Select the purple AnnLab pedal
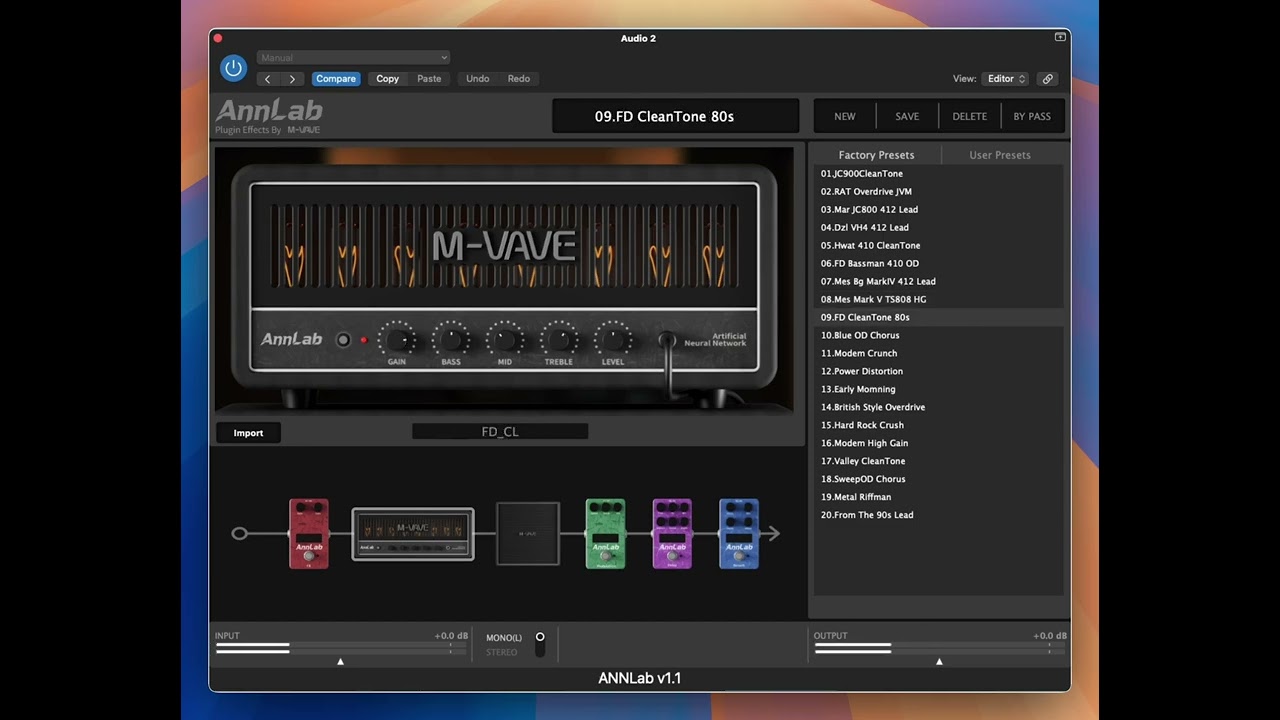Viewport: 1280px width, 720px height. click(x=672, y=534)
